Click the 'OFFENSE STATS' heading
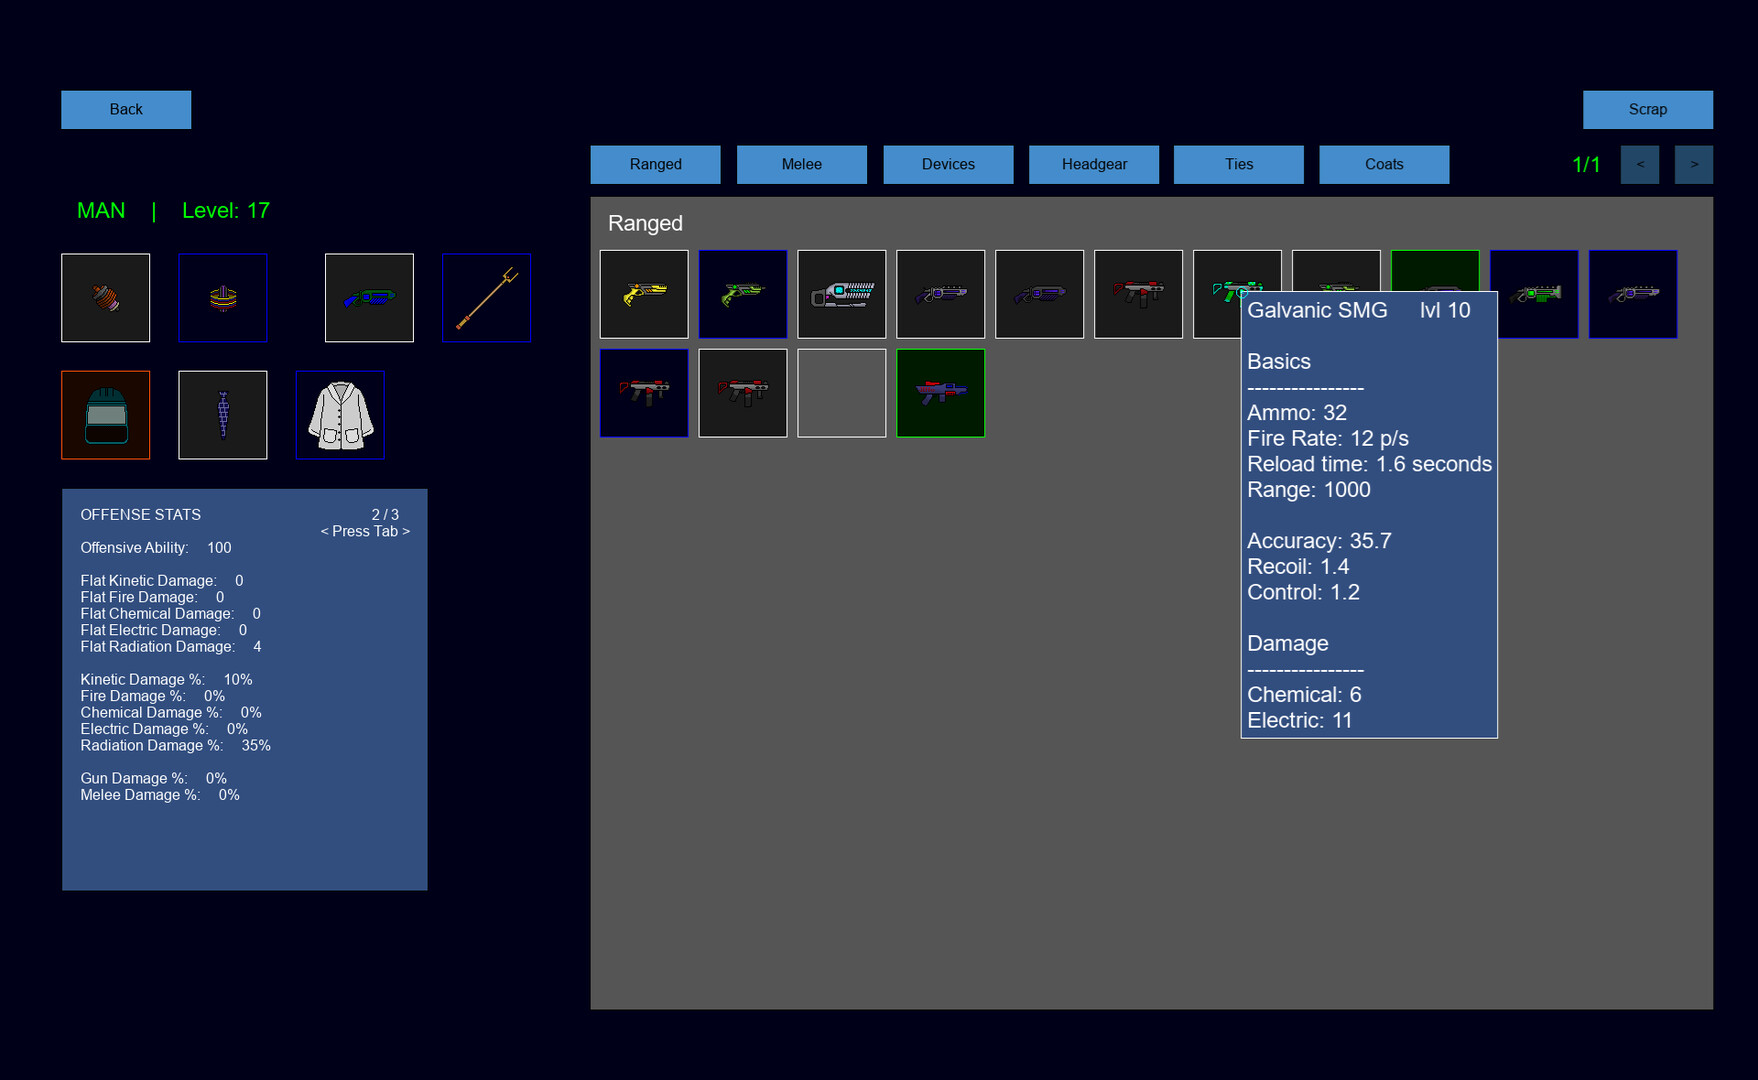Viewport: 1758px width, 1080px height. [141, 514]
